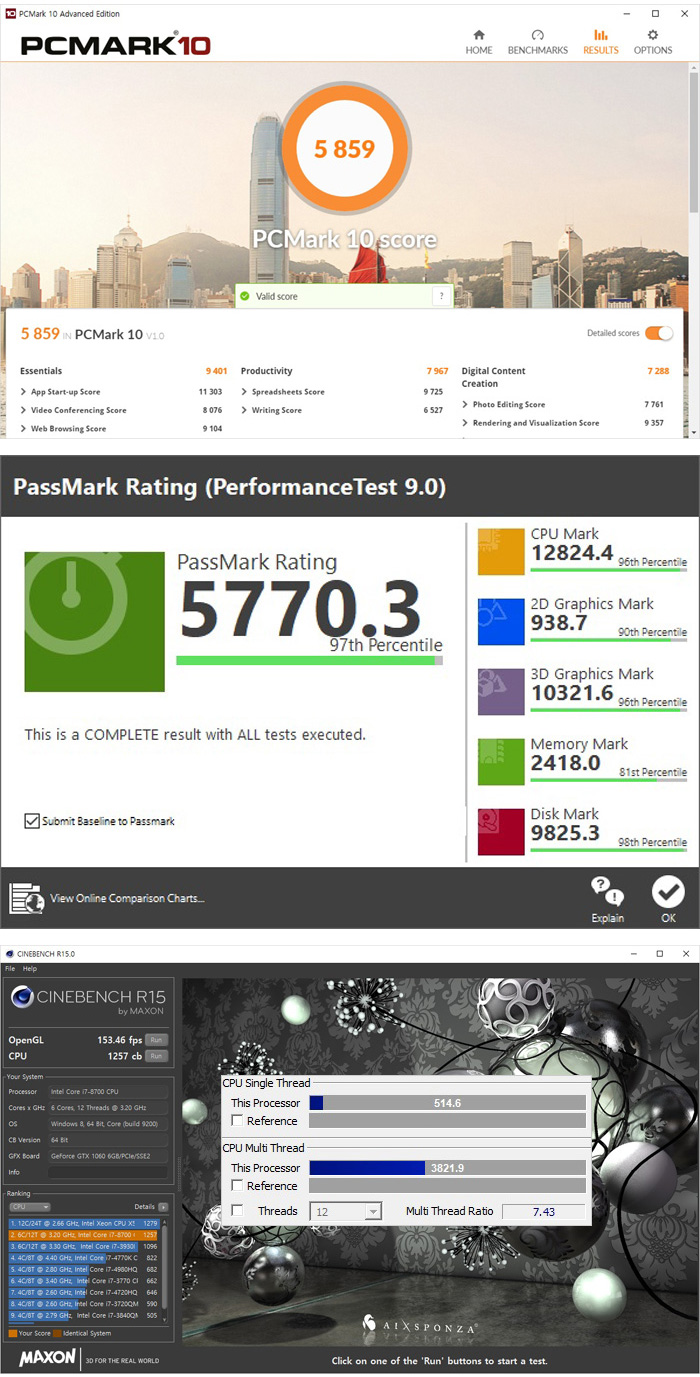Click the 3D Graphics Mark purple icon

pyautogui.click(x=501, y=692)
